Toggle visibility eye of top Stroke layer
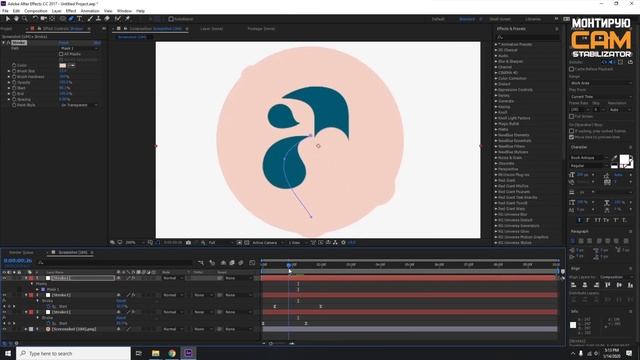 coord(4,278)
